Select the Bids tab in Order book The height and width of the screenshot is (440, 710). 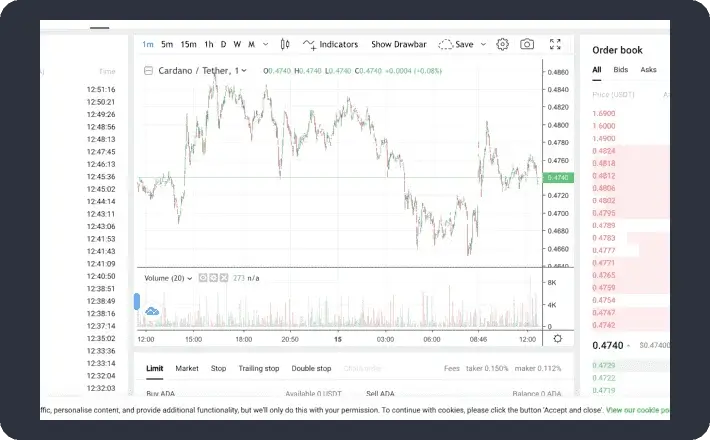621,70
